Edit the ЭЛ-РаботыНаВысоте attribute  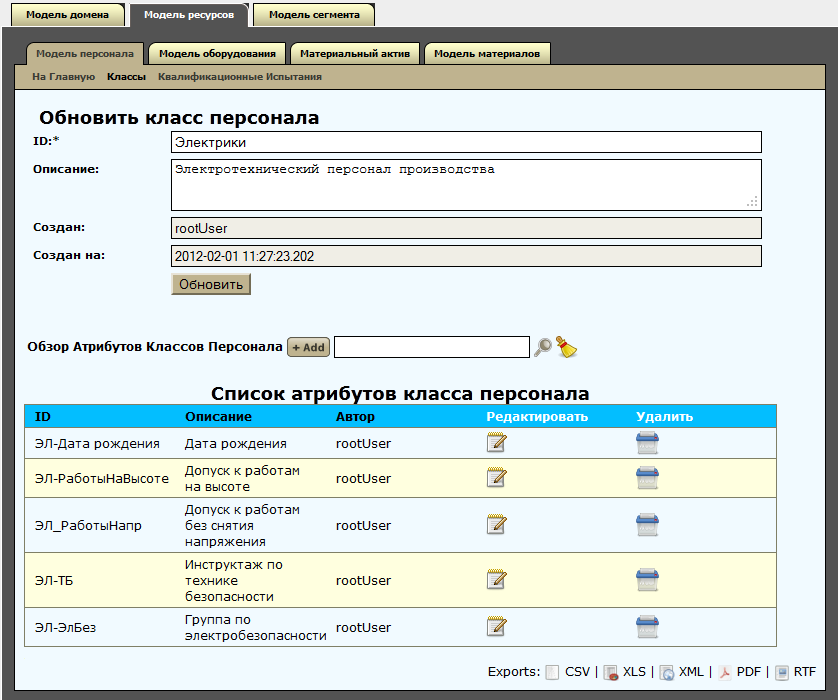[x=496, y=478]
